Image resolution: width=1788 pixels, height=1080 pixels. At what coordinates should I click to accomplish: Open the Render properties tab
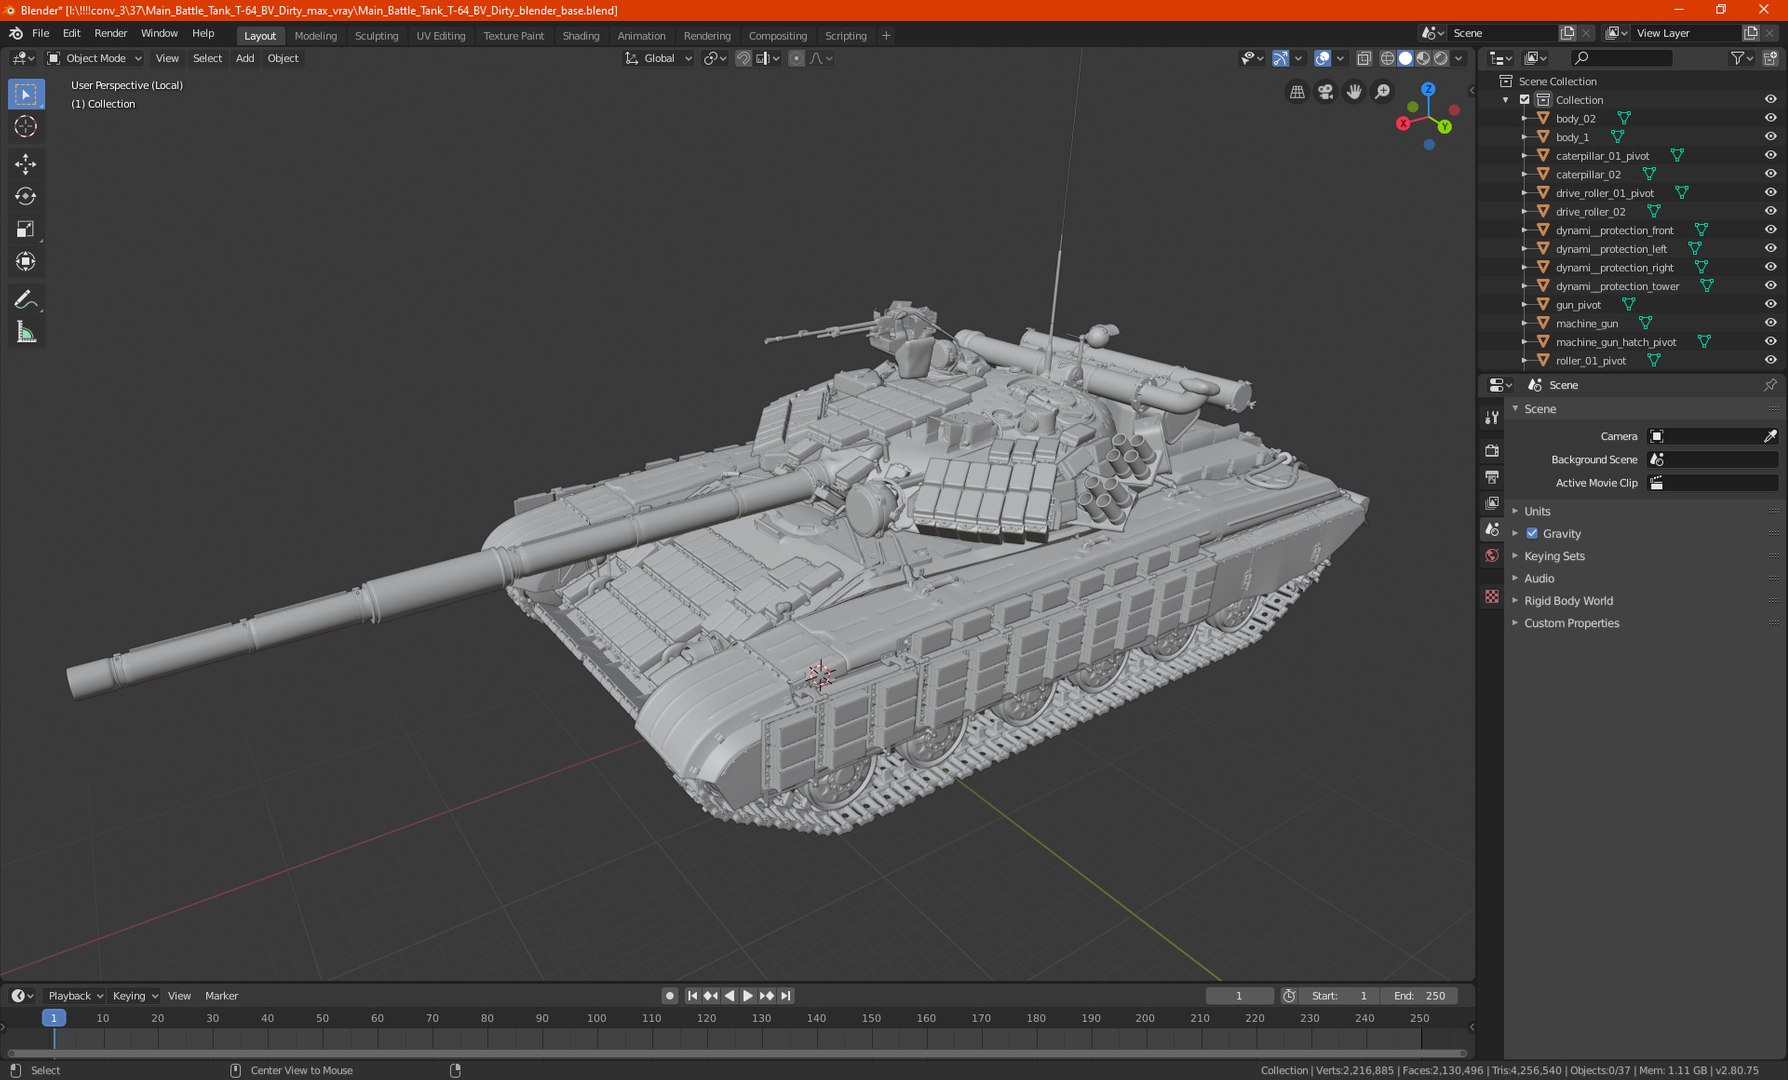pos(1492,451)
